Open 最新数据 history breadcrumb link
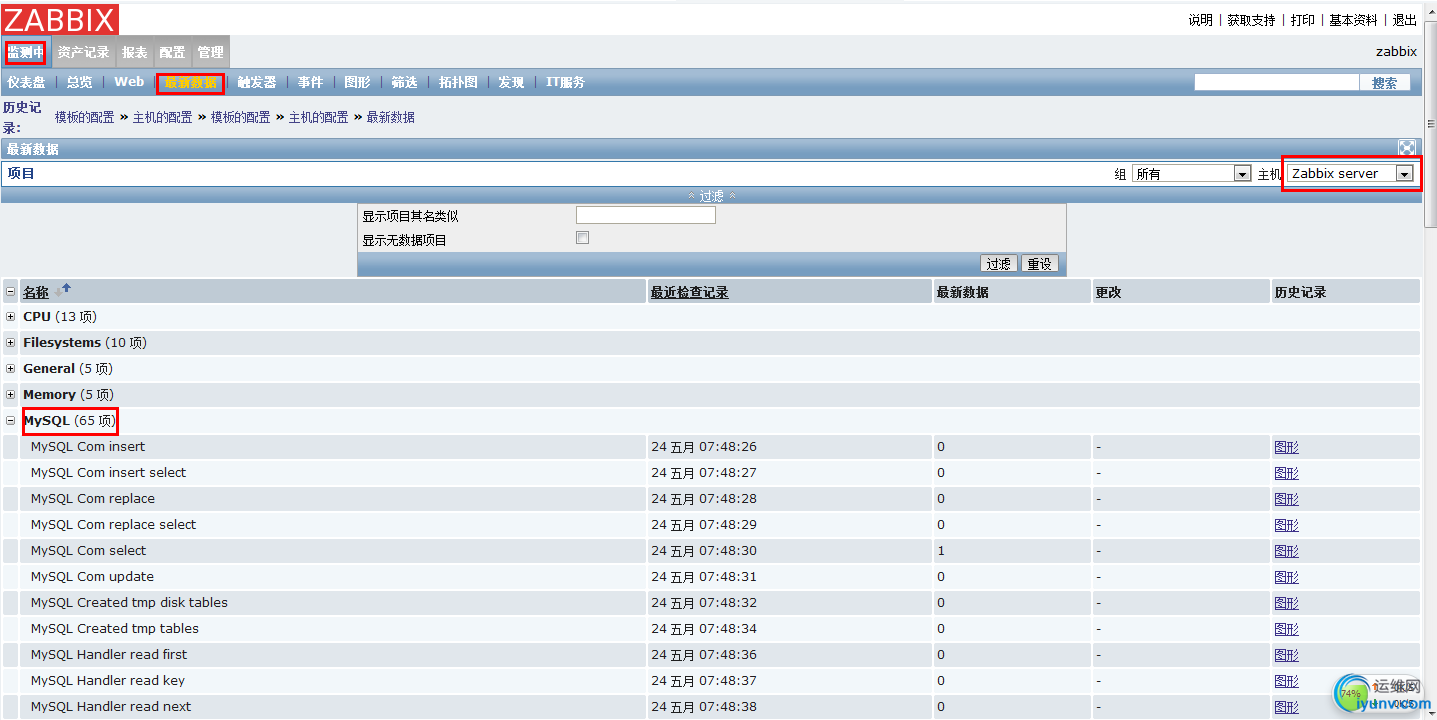Image resolution: width=1437 pixels, height=720 pixels. [390, 117]
